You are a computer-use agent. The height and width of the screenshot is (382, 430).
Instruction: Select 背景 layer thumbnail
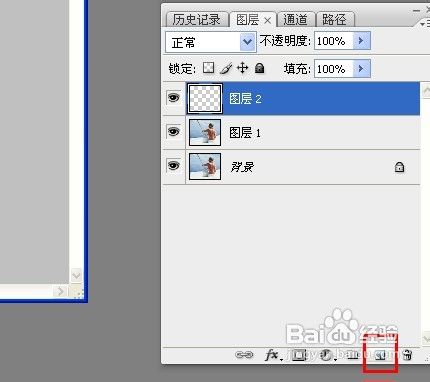point(205,166)
